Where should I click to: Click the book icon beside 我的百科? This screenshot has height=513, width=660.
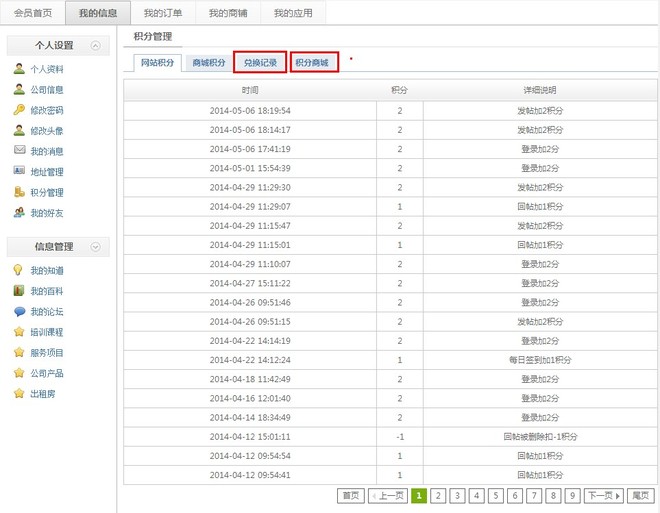click(19, 291)
